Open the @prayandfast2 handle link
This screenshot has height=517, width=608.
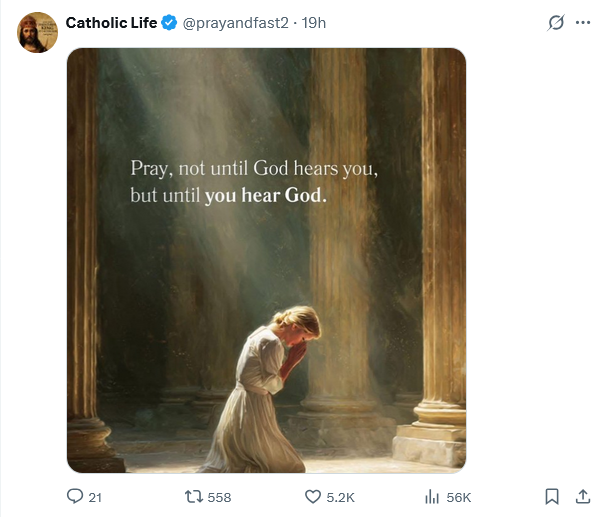[230, 23]
